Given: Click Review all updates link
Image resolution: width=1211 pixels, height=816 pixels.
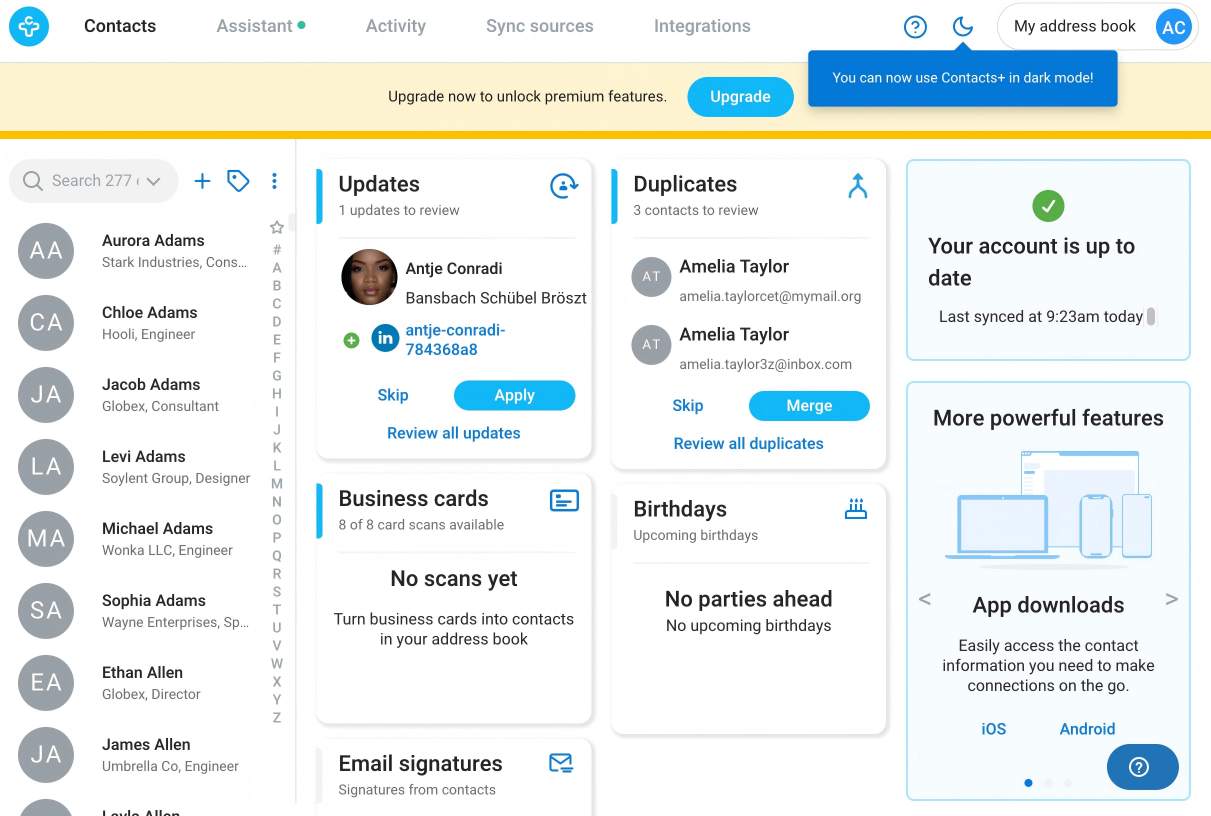Looking at the screenshot, I should [454, 433].
